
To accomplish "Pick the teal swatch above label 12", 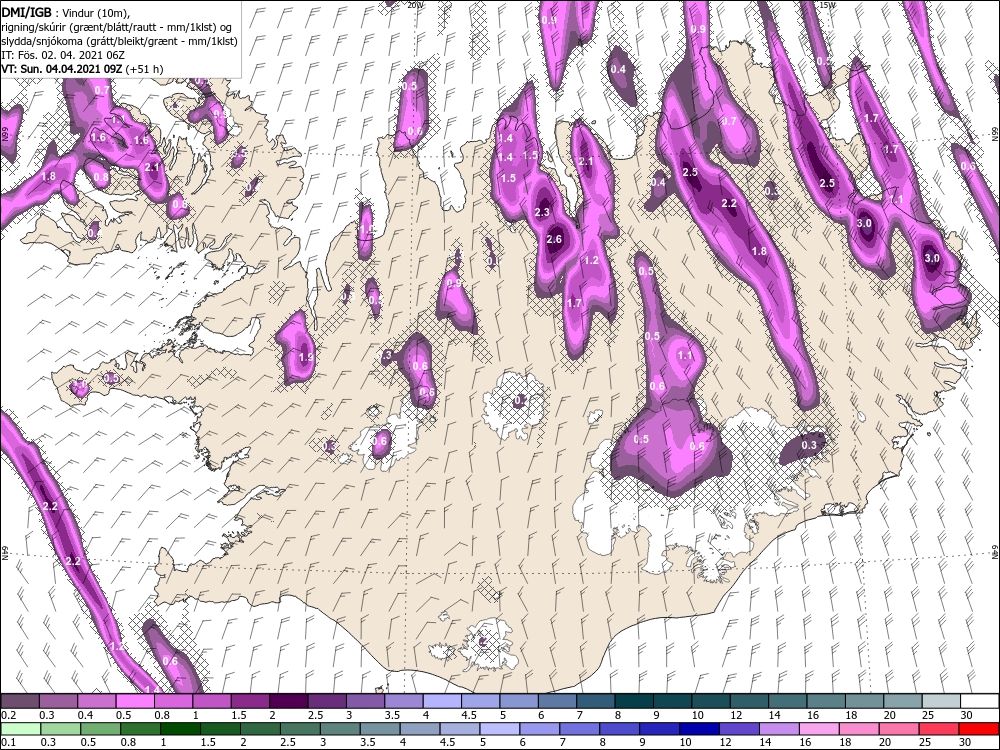I will [x=749, y=702].
